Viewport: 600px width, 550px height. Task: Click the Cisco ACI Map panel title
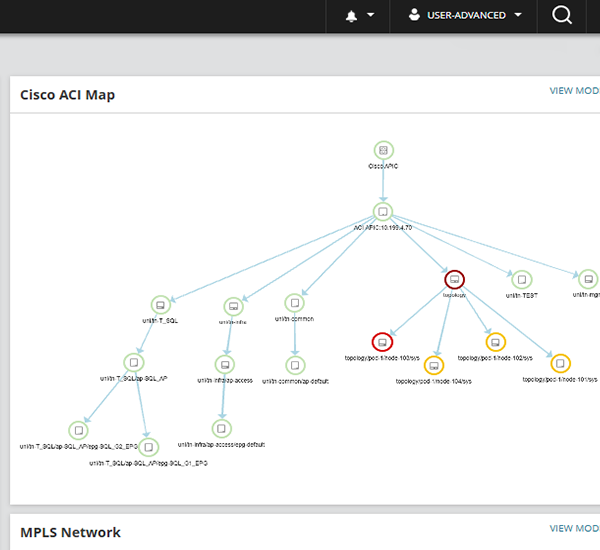pos(67,95)
